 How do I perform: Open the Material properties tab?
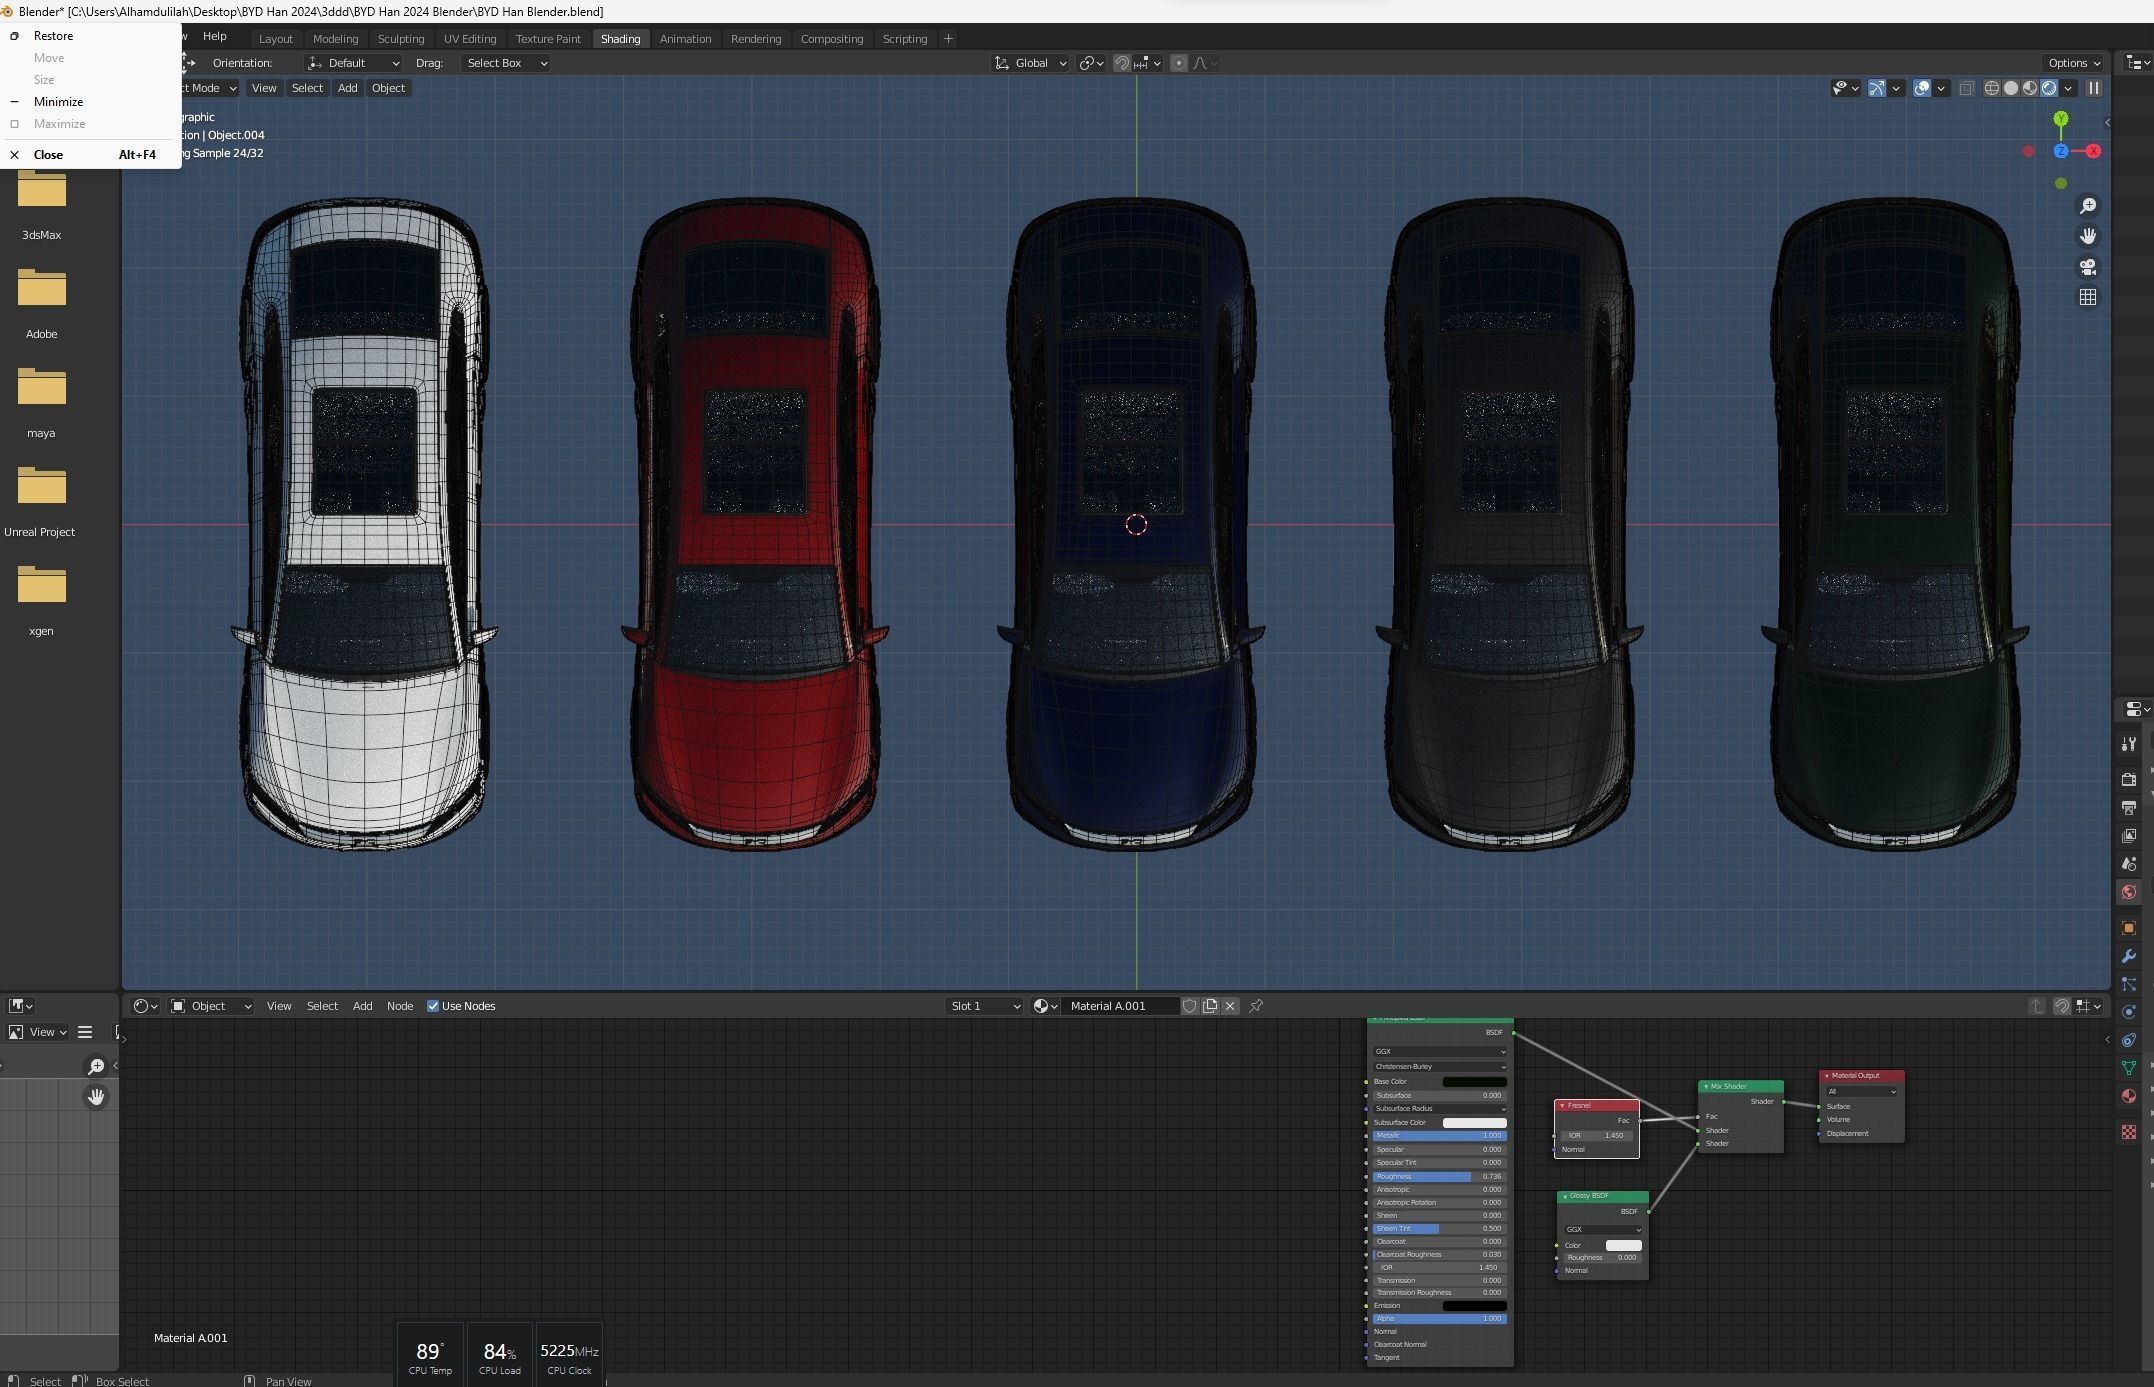point(2128,1096)
